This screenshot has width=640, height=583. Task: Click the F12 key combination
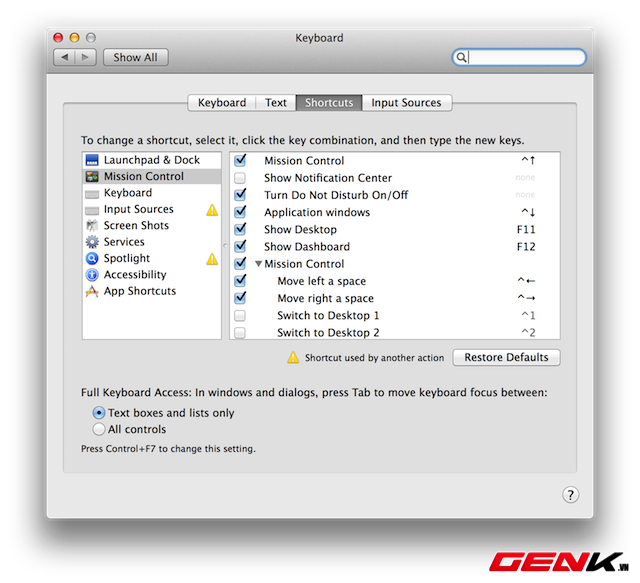pyautogui.click(x=526, y=247)
